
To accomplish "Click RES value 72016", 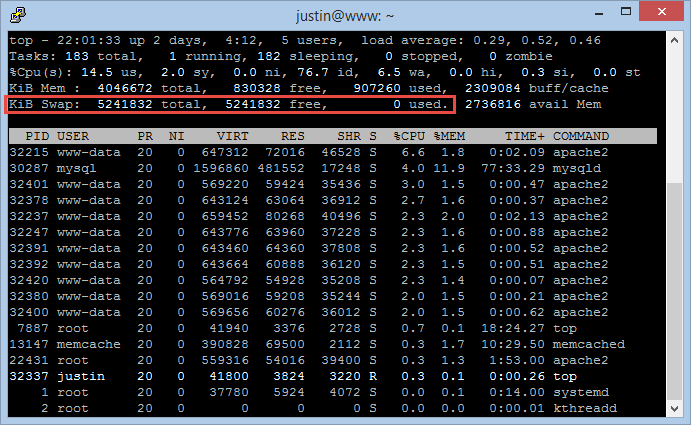I will (285, 153).
